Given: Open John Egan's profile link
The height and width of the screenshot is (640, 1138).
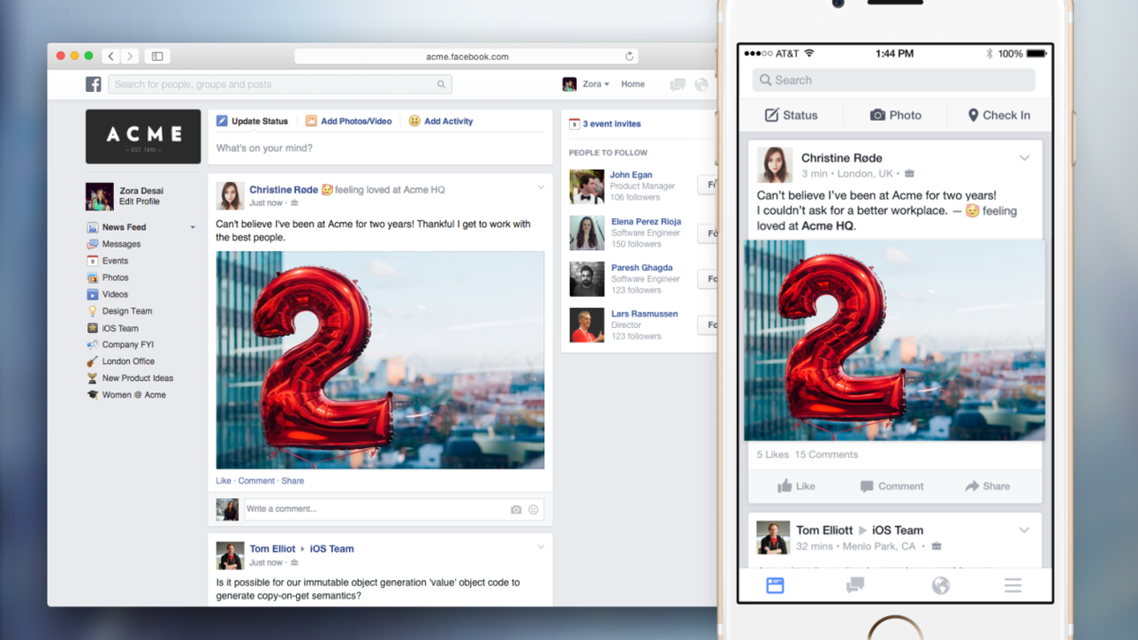Looking at the screenshot, I should (631, 175).
